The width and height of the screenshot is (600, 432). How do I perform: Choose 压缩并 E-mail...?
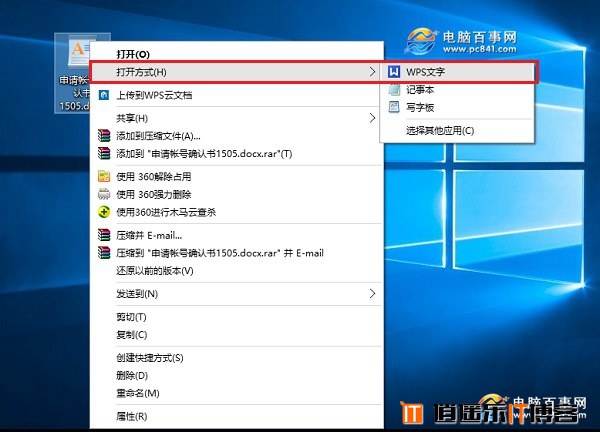pyautogui.click(x=236, y=235)
